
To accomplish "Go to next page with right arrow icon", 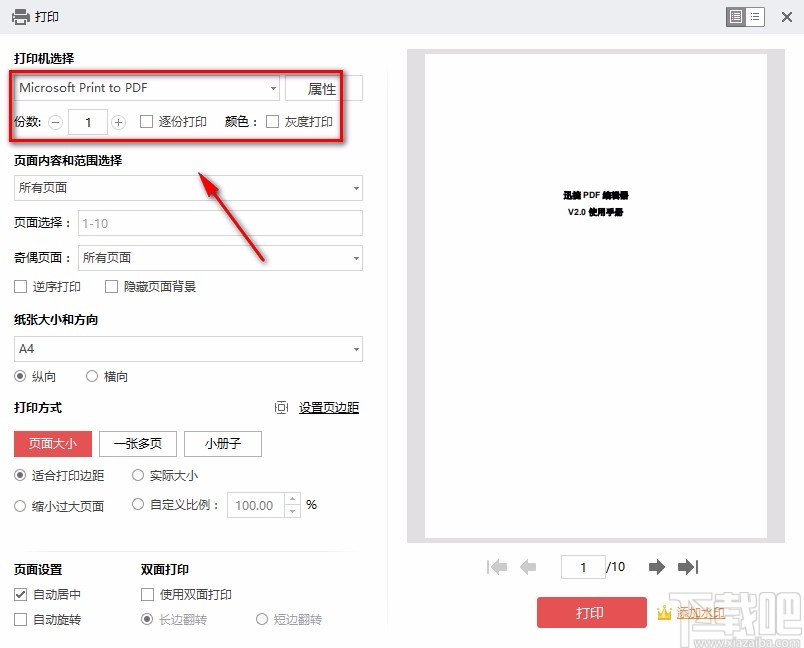I will [656, 566].
